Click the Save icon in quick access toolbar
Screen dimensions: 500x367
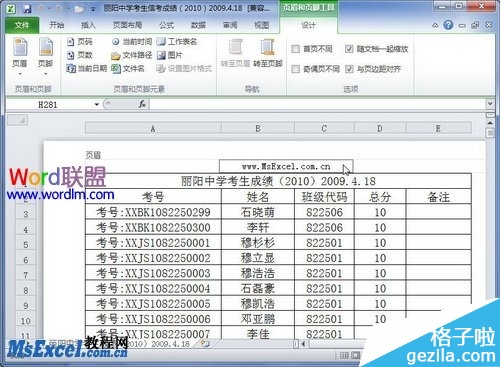[27, 8]
